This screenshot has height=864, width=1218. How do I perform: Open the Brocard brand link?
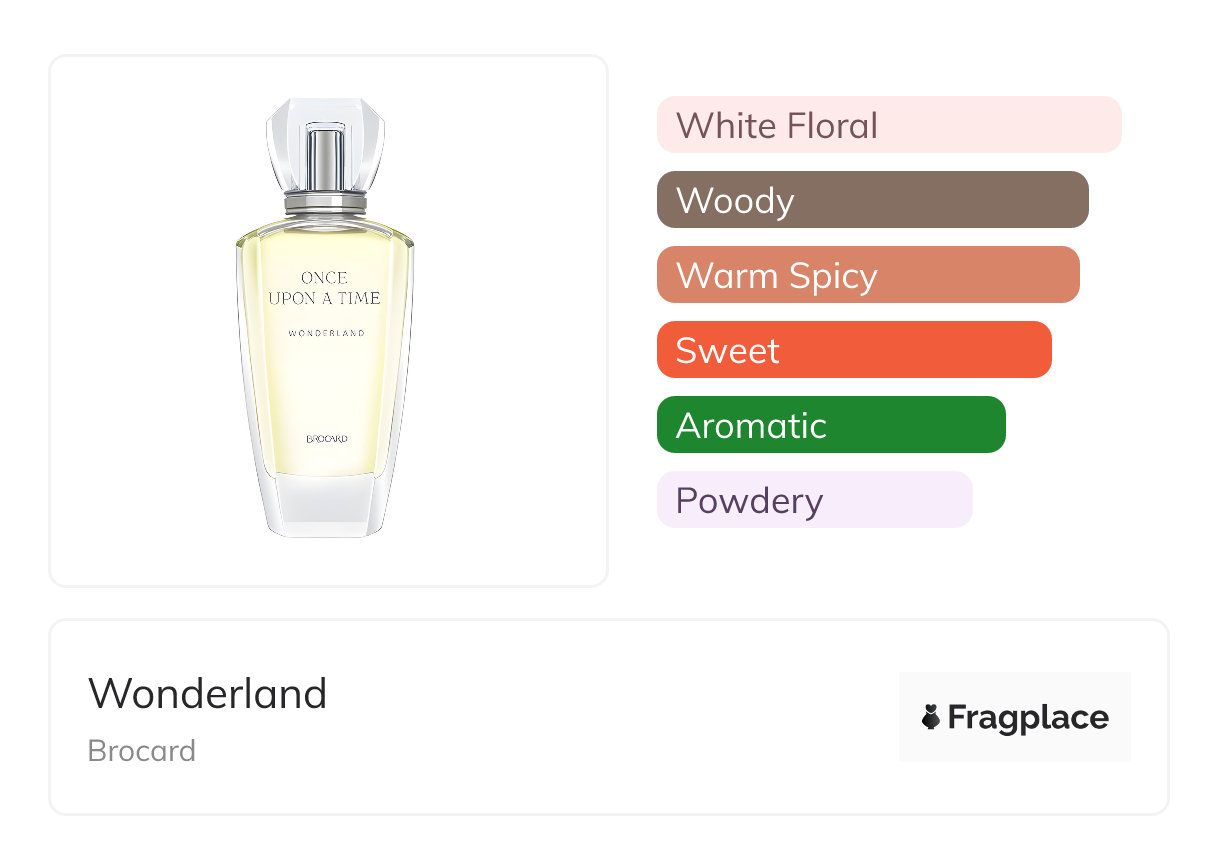[x=142, y=751]
